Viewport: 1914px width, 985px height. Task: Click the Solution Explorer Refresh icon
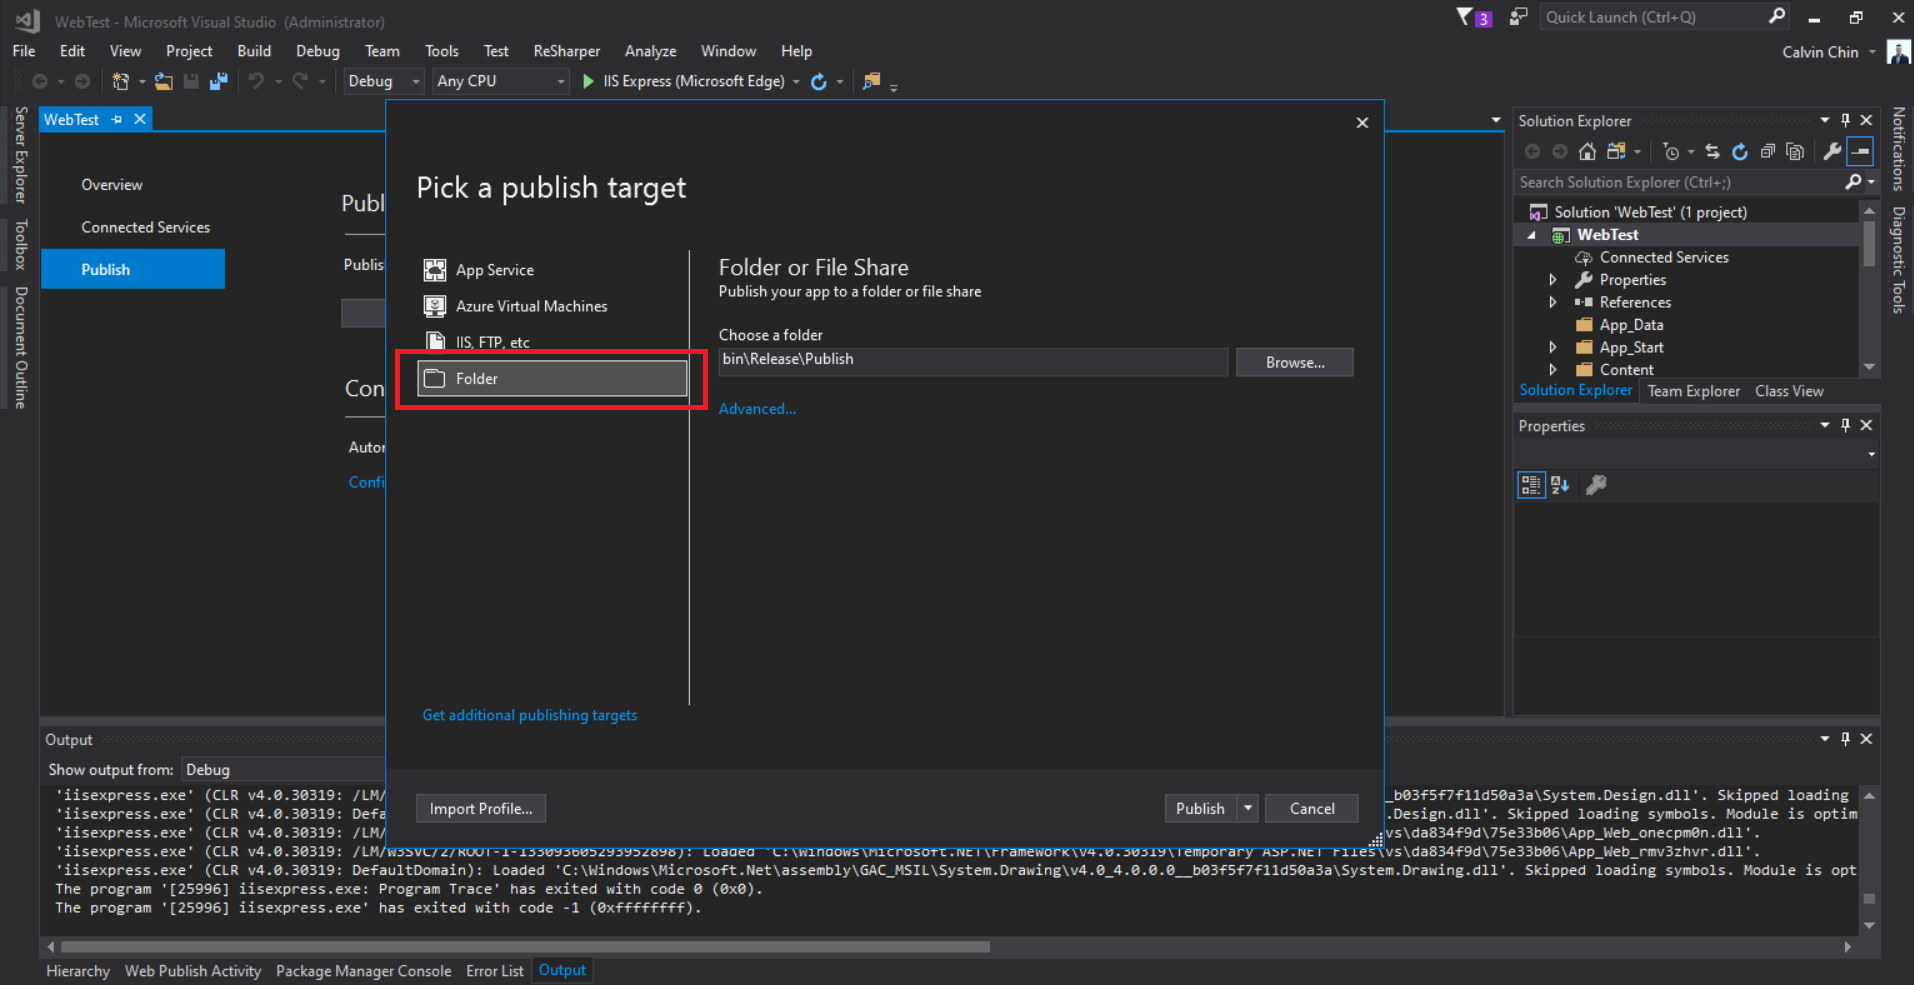[x=1740, y=151]
